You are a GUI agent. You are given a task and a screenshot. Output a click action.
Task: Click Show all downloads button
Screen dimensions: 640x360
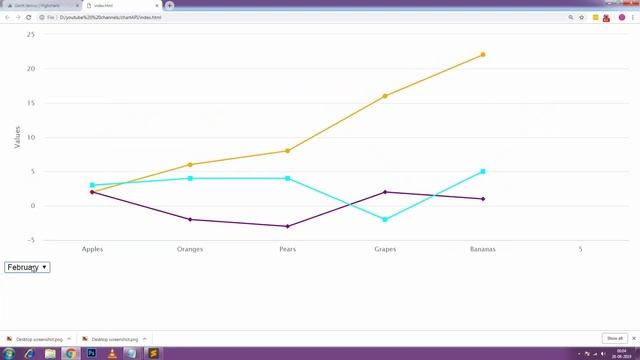(615, 338)
